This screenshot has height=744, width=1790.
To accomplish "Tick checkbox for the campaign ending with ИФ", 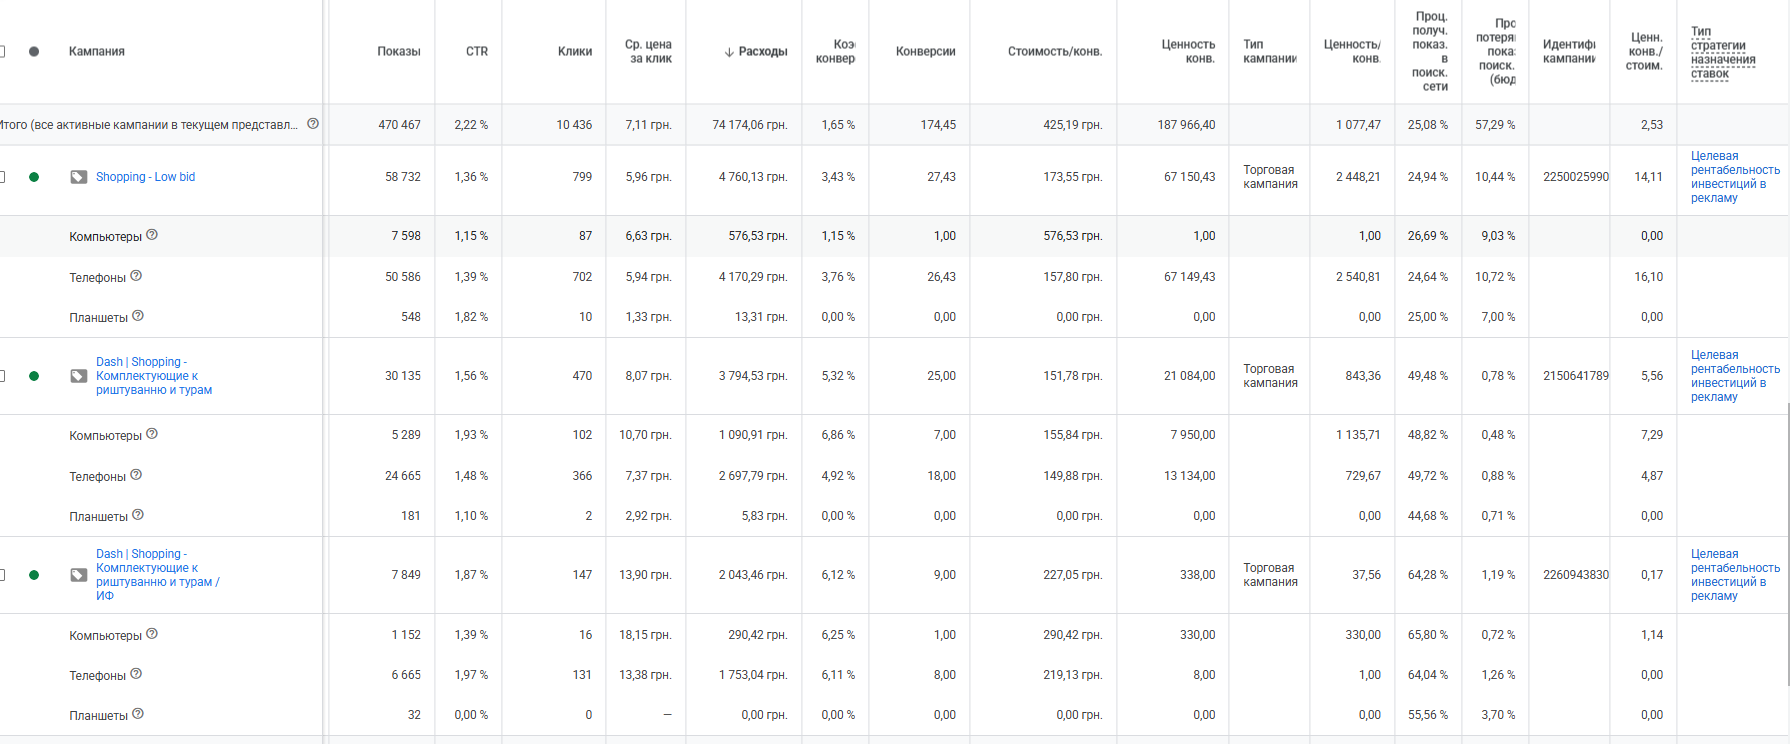I will [2, 575].
